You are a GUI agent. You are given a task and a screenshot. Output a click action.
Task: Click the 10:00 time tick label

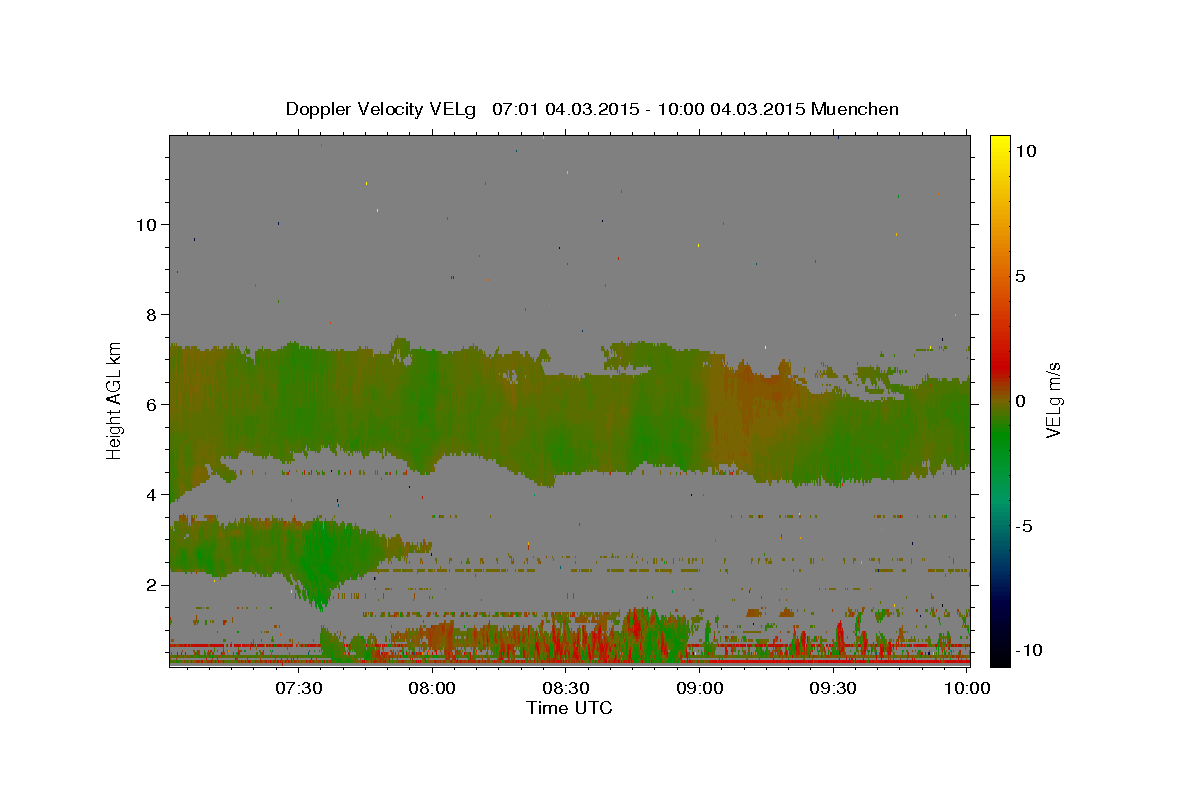(967, 688)
